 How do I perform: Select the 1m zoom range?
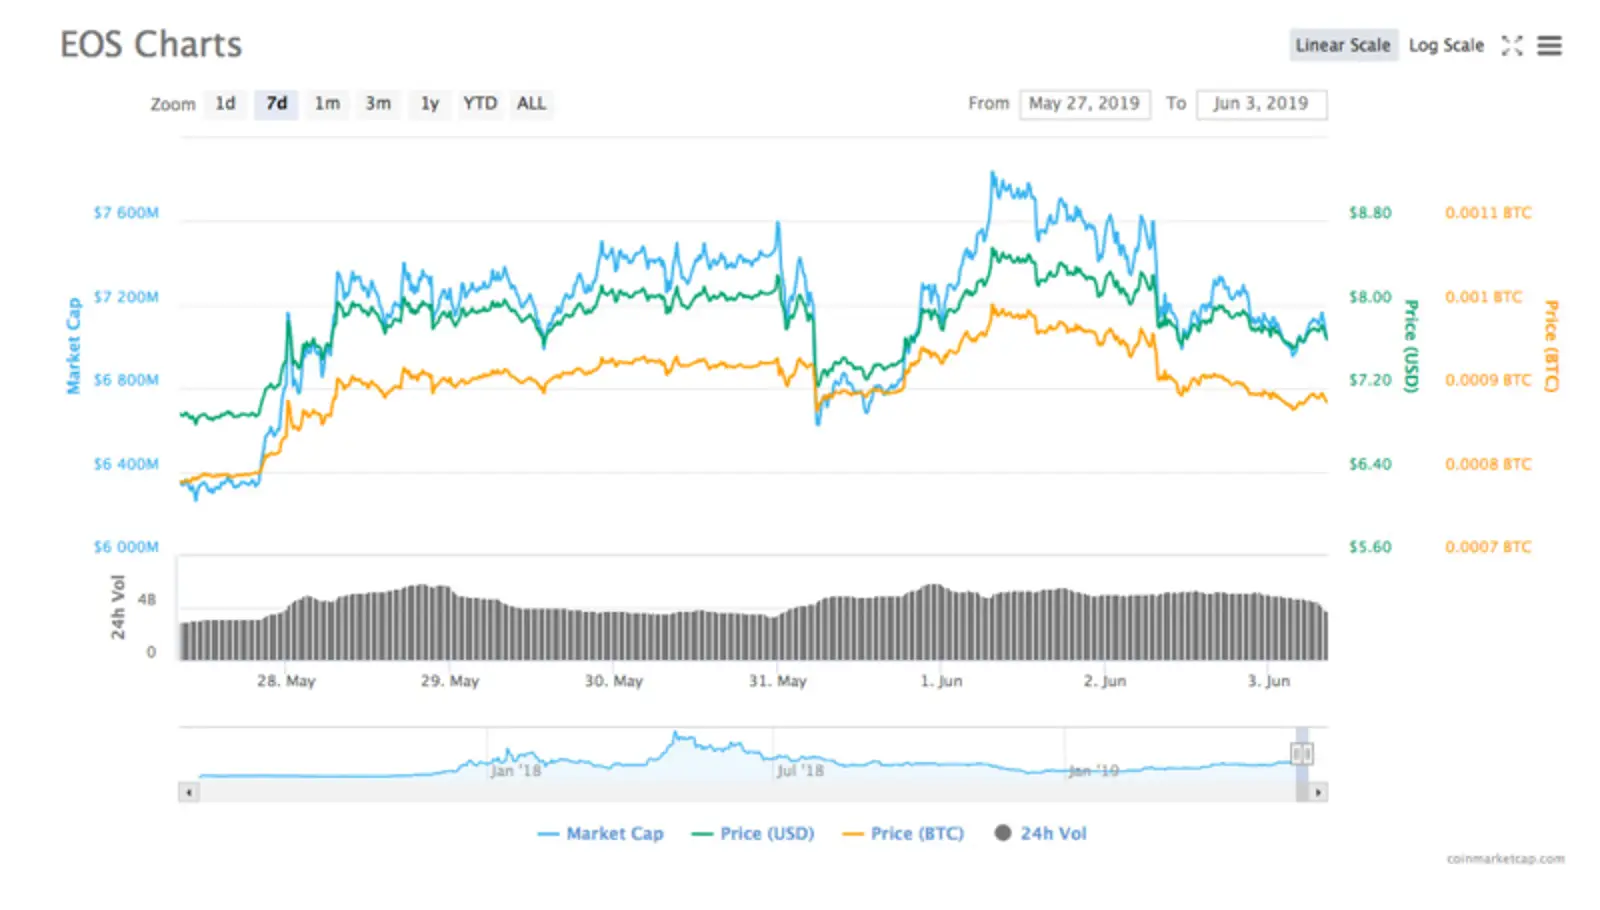tap(327, 103)
